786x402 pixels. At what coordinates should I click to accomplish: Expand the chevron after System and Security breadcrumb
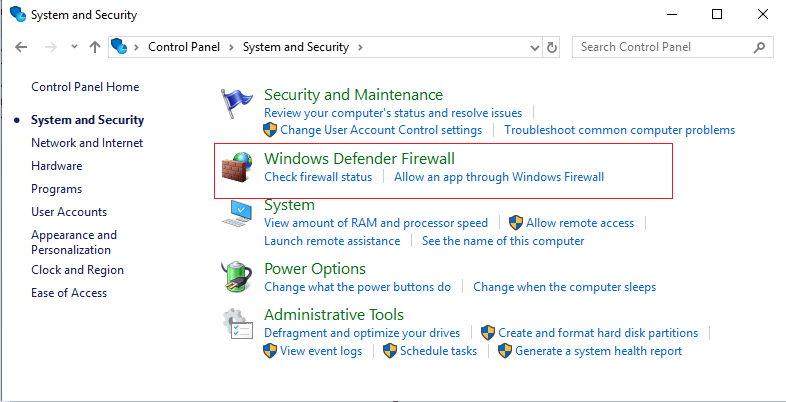point(360,47)
